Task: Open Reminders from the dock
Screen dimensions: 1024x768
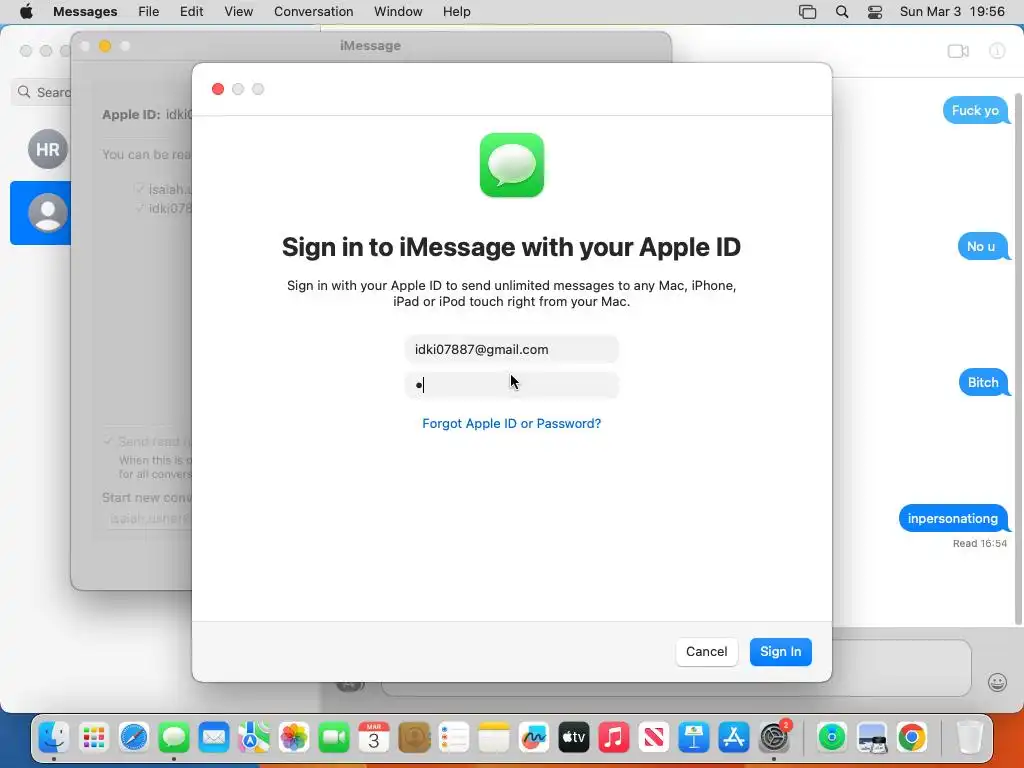Action: (454, 738)
